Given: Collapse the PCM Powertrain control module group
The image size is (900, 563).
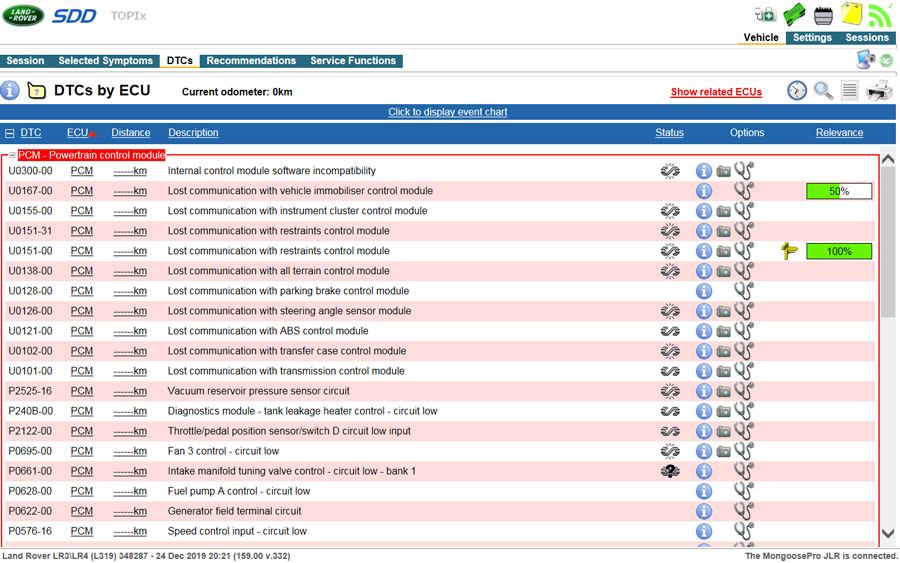Looking at the screenshot, I should (x=11, y=156).
